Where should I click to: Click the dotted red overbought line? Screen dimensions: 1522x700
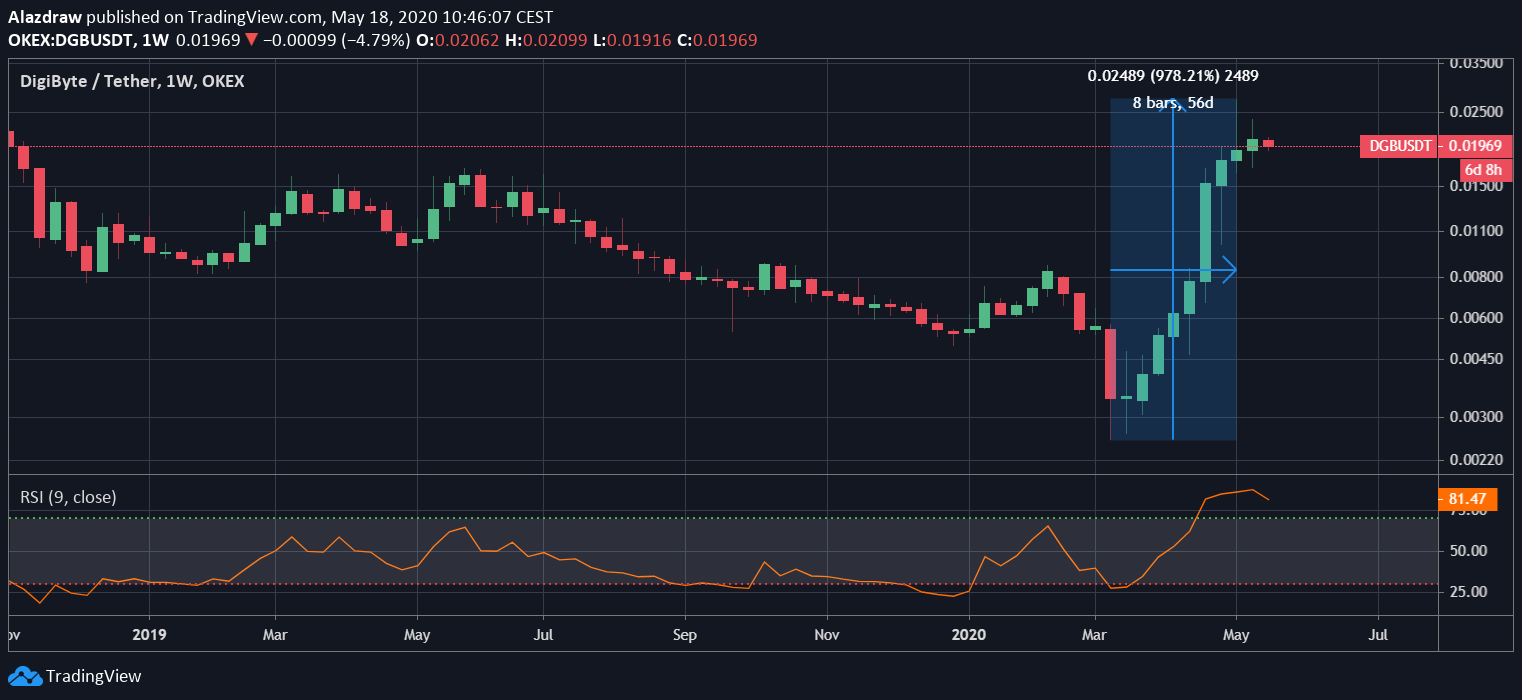[700, 586]
